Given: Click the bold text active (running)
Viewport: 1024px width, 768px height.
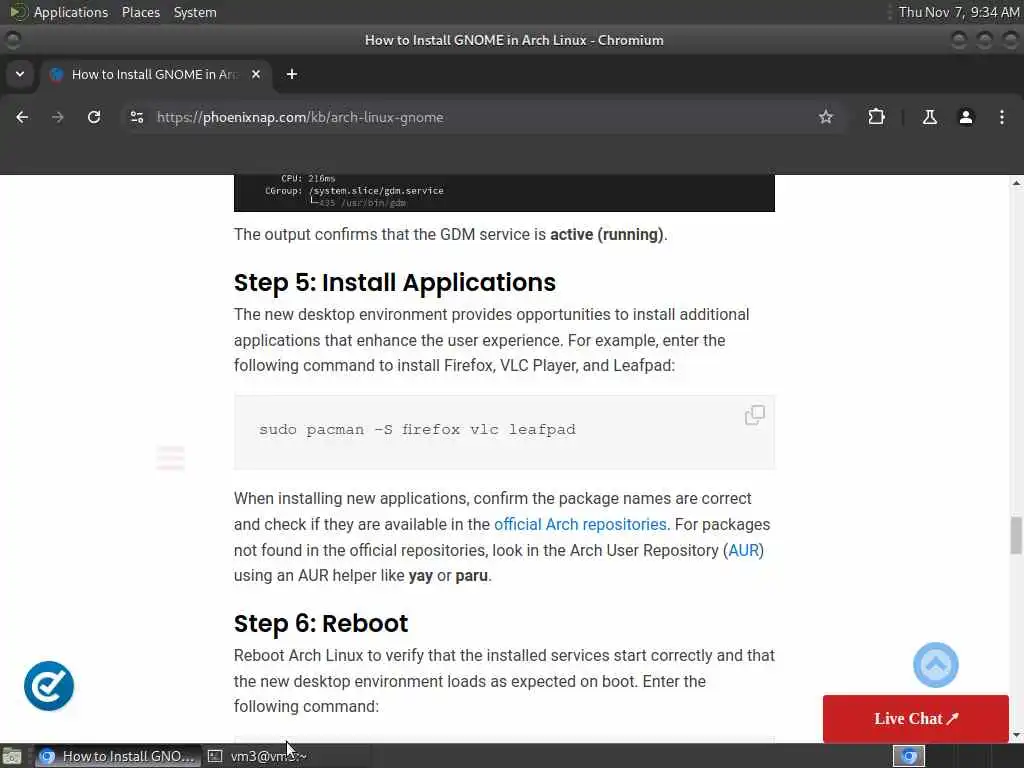Looking at the screenshot, I should pyautogui.click(x=607, y=234).
